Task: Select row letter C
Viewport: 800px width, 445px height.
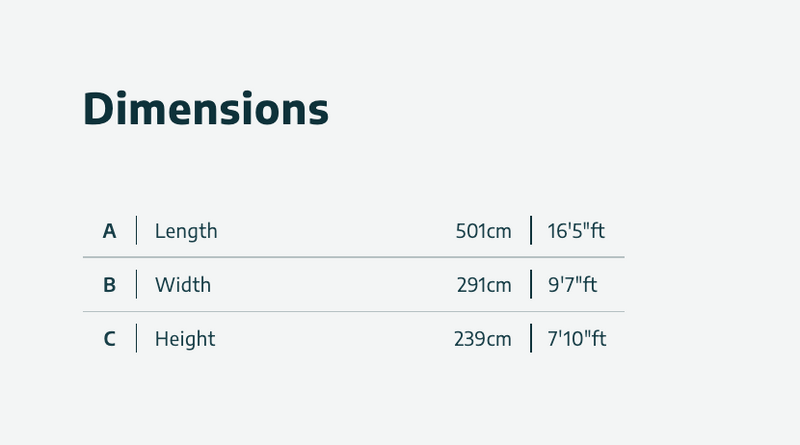Action: (110, 339)
